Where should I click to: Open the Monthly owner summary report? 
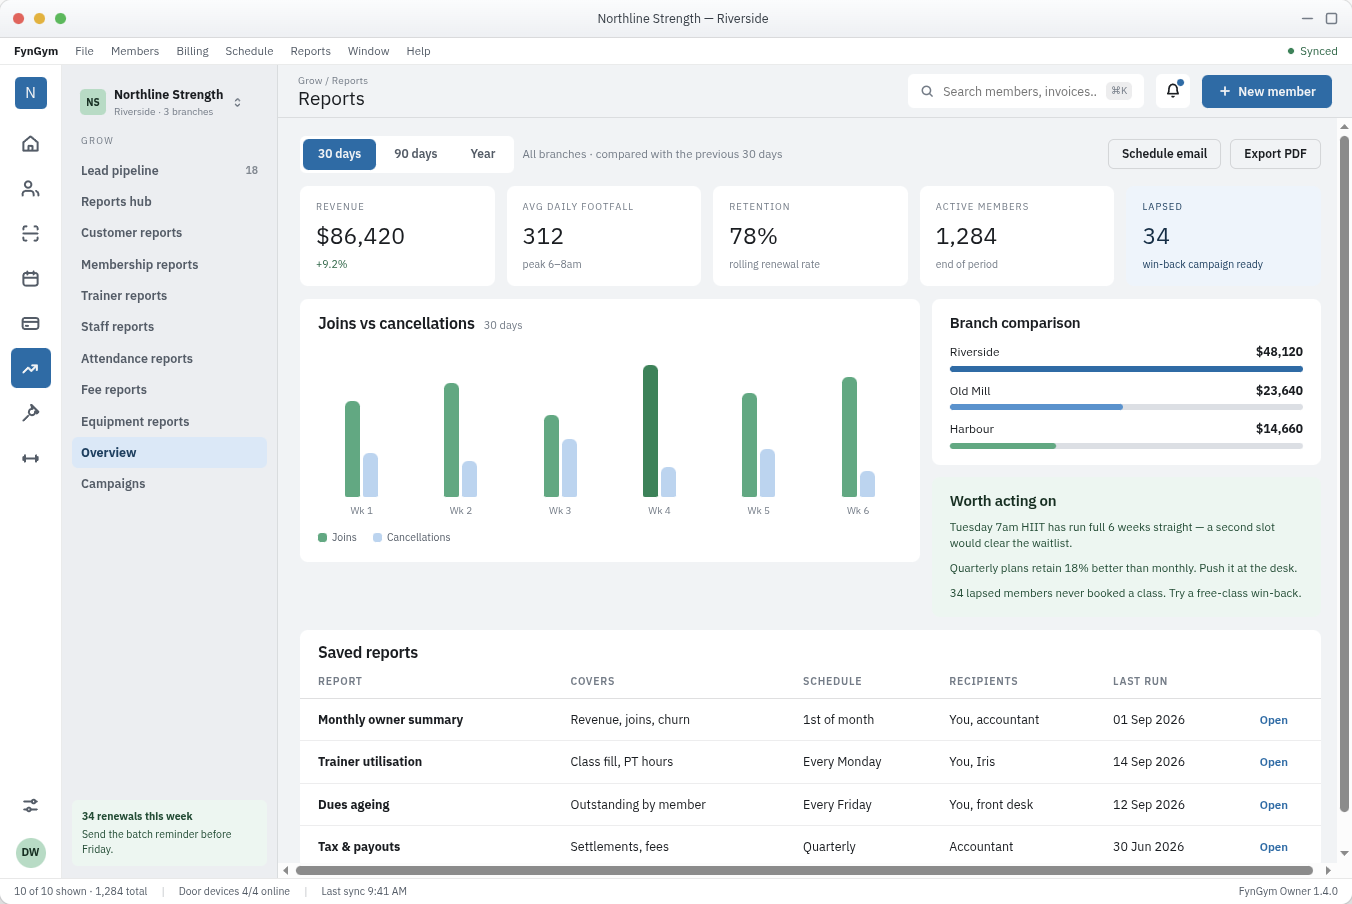(x=1273, y=720)
